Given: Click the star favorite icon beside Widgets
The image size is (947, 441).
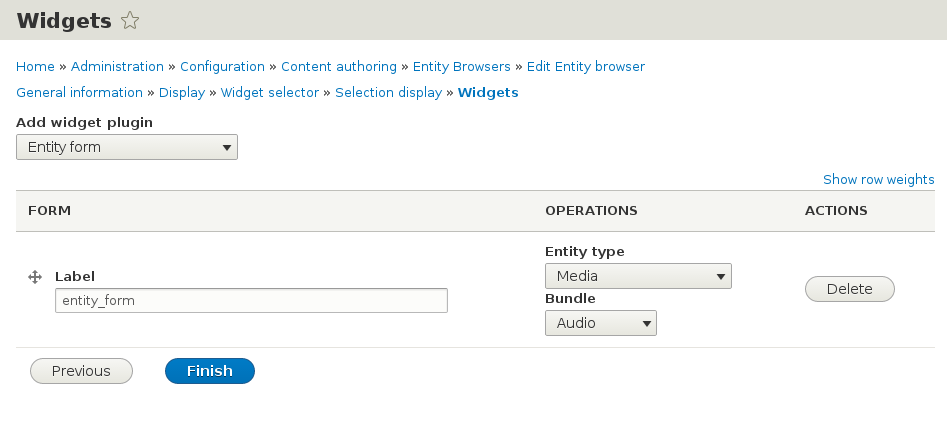Looking at the screenshot, I should (x=129, y=20).
